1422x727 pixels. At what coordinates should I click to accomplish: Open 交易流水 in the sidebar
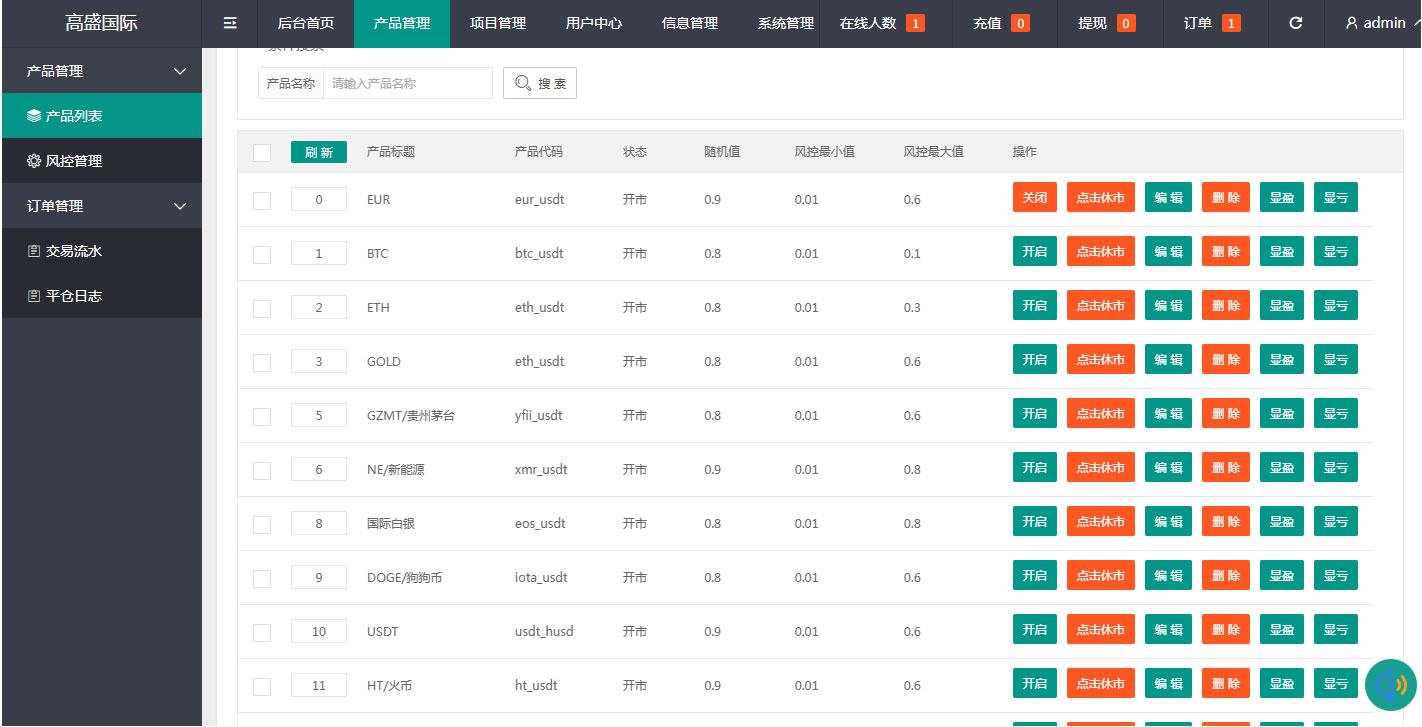click(x=101, y=251)
